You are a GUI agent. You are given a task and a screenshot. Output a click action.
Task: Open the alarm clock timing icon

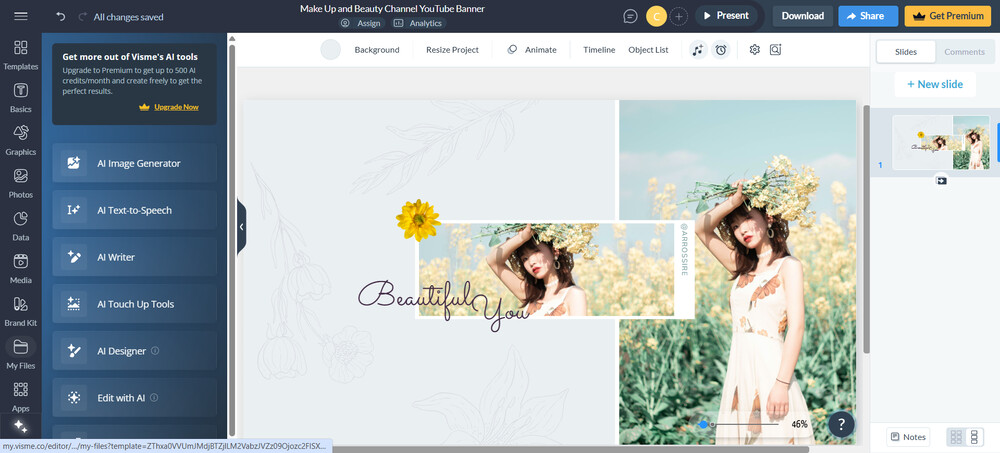(720, 50)
